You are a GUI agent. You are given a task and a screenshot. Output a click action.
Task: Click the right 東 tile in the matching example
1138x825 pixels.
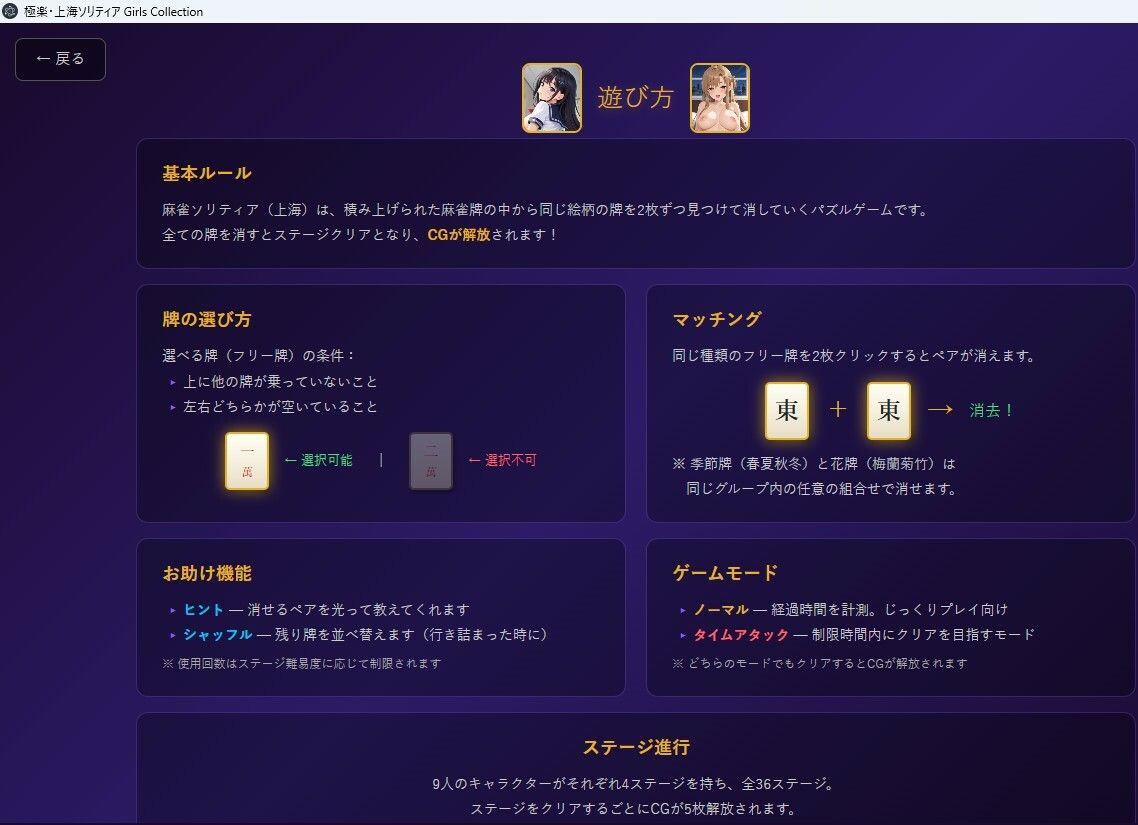click(888, 410)
